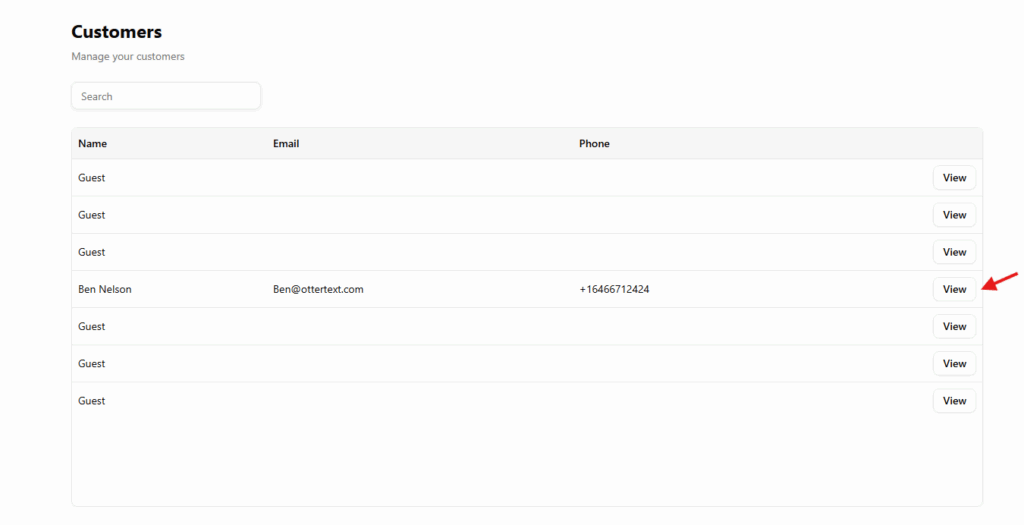Click View button in first Guest row
The width and height of the screenshot is (1024, 525).
coord(954,178)
